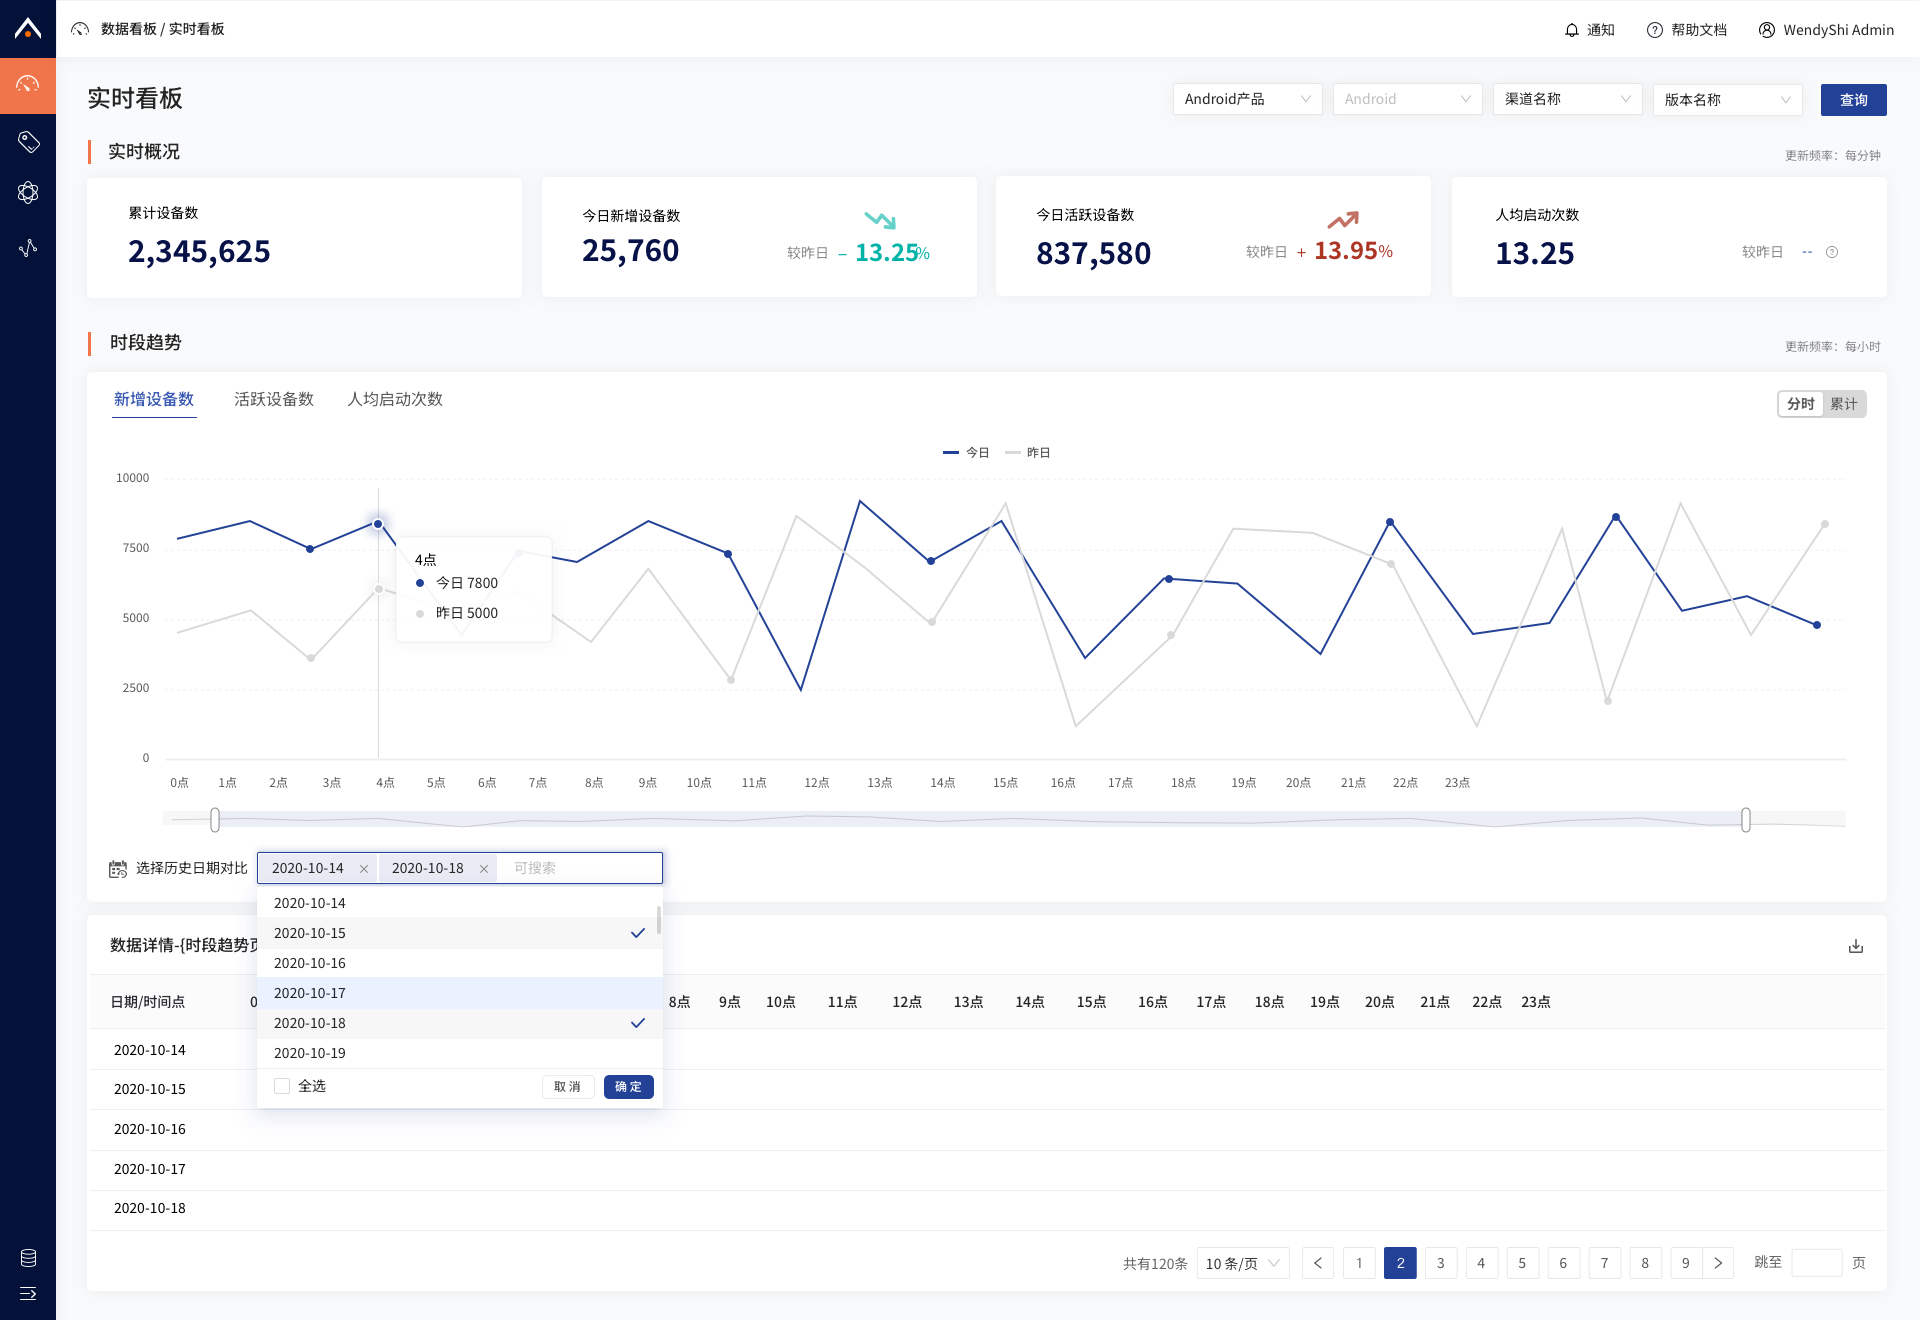This screenshot has height=1320, width=1920.
Task: Click help icon beside 人均启动次数 comparison
Action: (x=1832, y=252)
